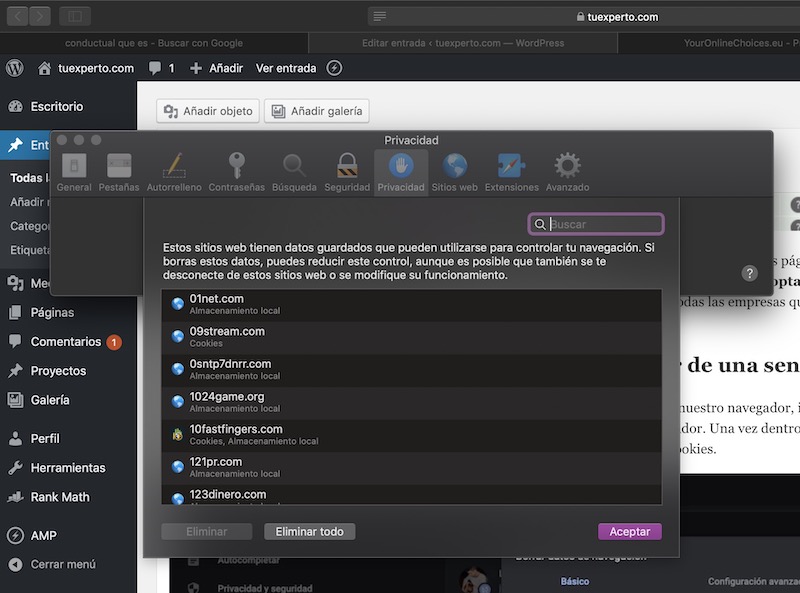The height and width of the screenshot is (593, 800).
Task: Click the Añadir galería button
Action: [317, 111]
